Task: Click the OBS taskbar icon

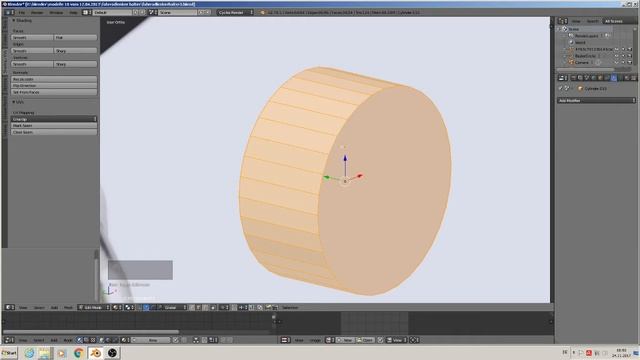Action: coord(112,353)
